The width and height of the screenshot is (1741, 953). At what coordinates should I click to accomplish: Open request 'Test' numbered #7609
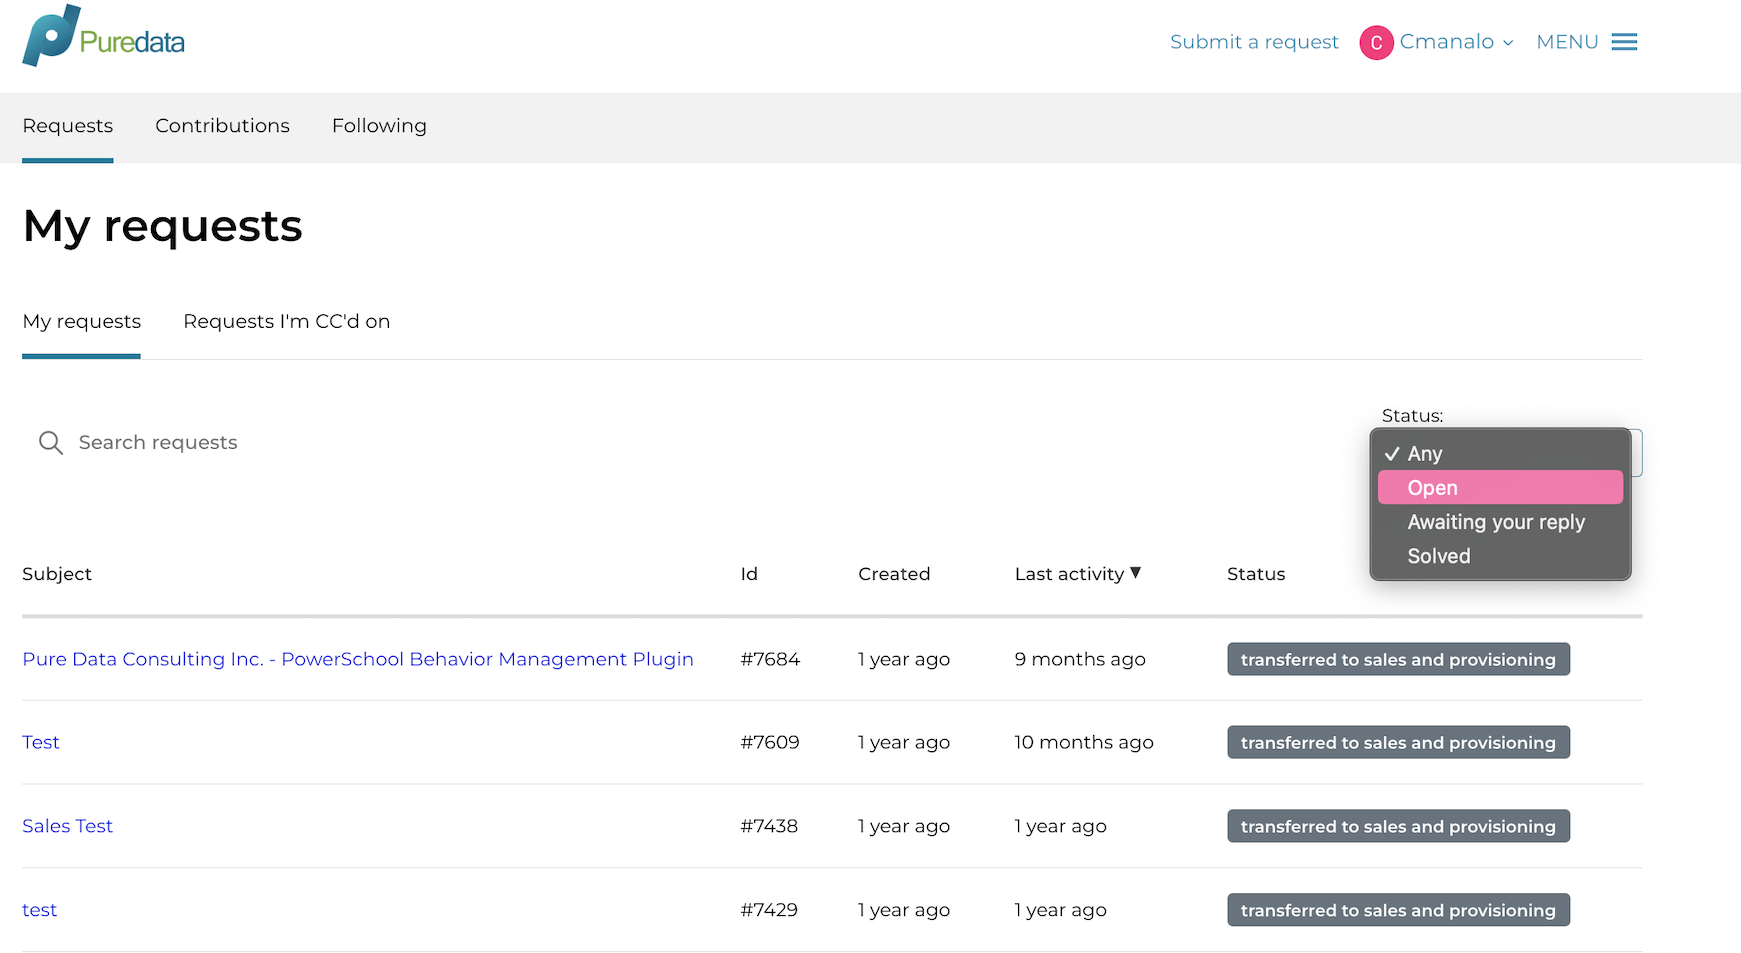(40, 742)
